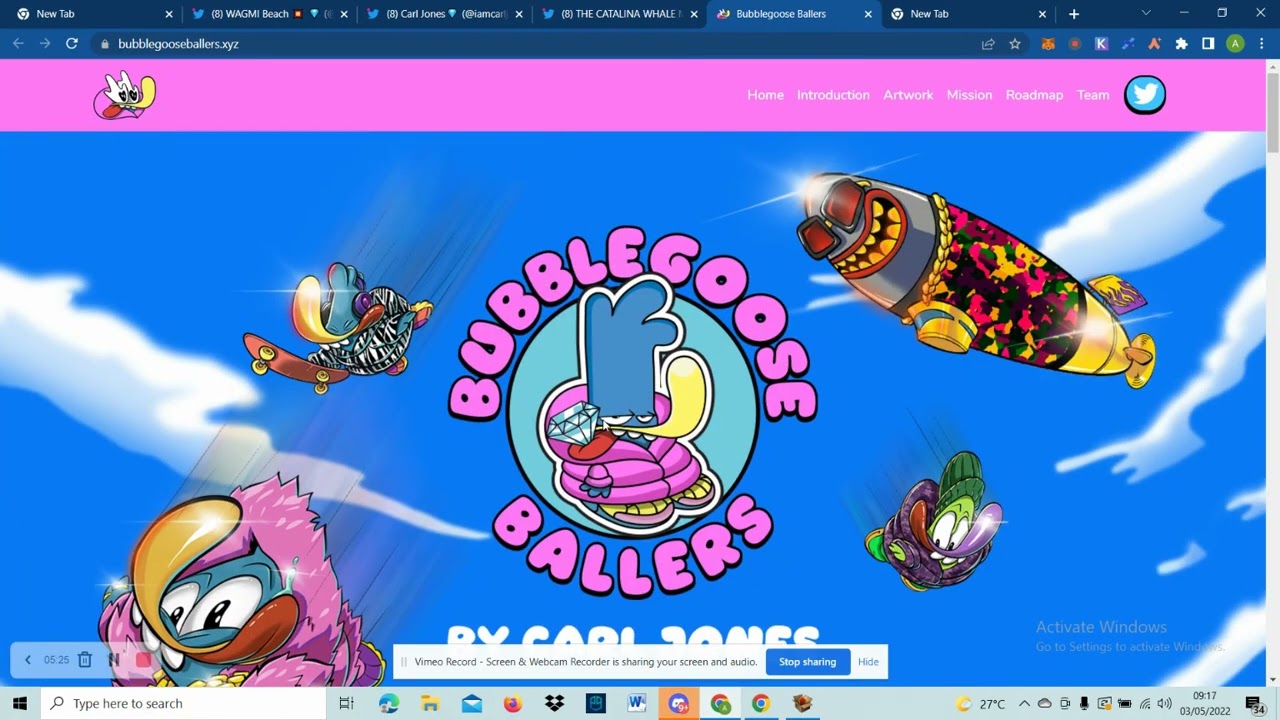Collapse recorder panel with left chevron

click(27, 660)
